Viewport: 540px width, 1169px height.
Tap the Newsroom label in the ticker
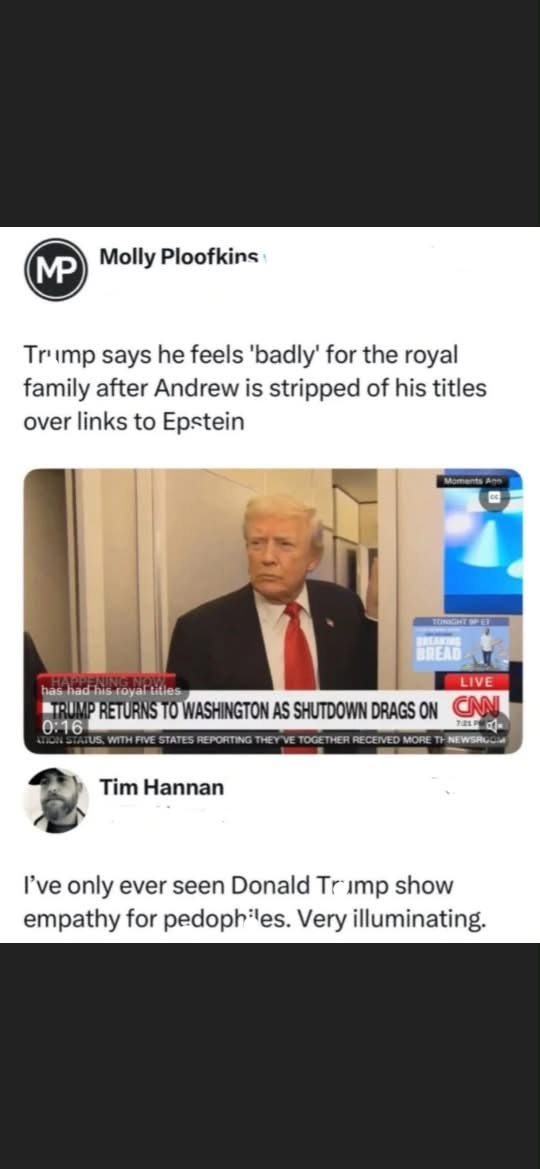pos(478,740)
